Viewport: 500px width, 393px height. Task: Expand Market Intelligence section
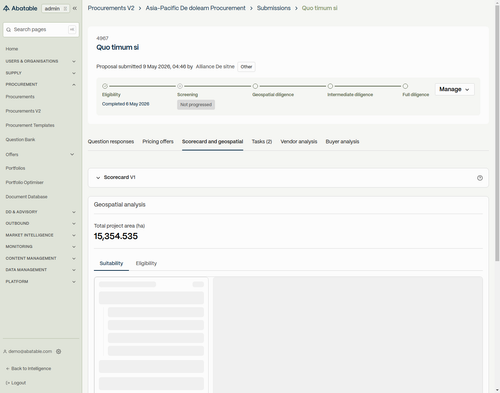pos(40,235)
